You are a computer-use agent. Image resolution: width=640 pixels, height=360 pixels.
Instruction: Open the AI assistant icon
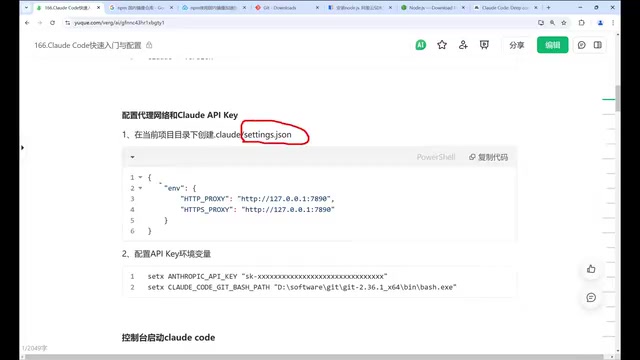(420, 45)
